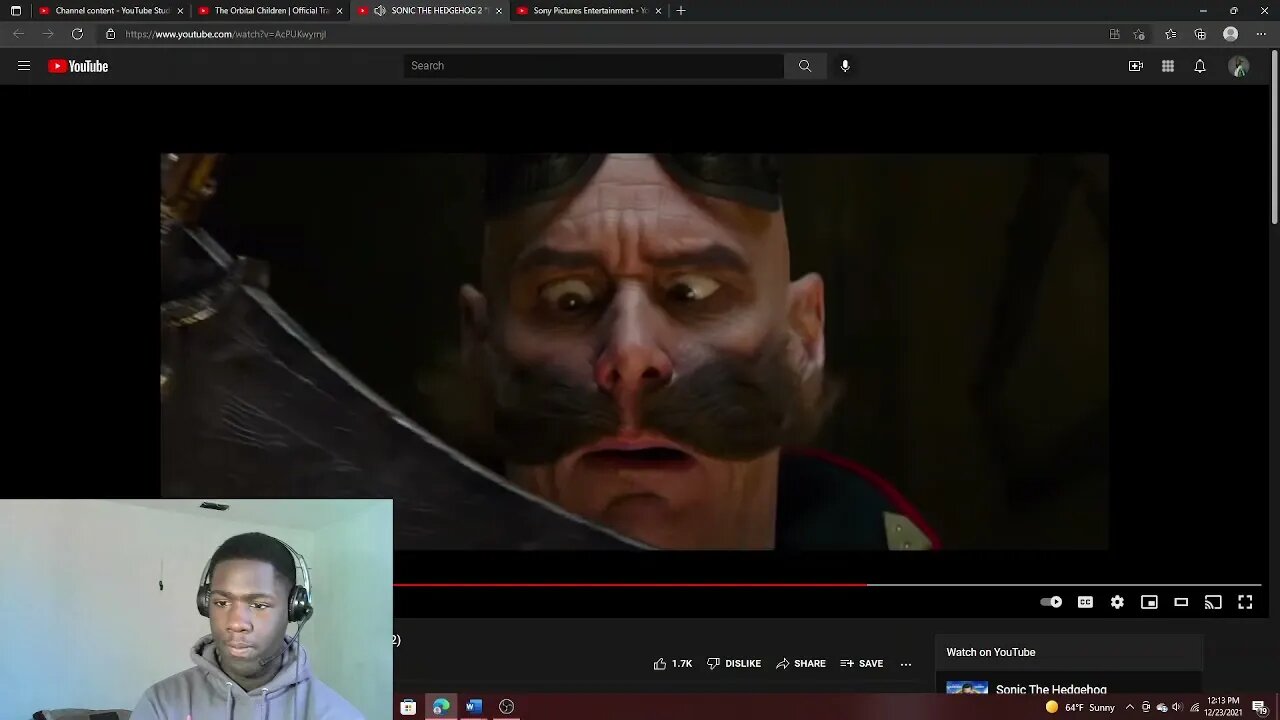Open Edge Settings and more menu
Viewport: 1280px width, 720px height.
[x=1261, y=34]
